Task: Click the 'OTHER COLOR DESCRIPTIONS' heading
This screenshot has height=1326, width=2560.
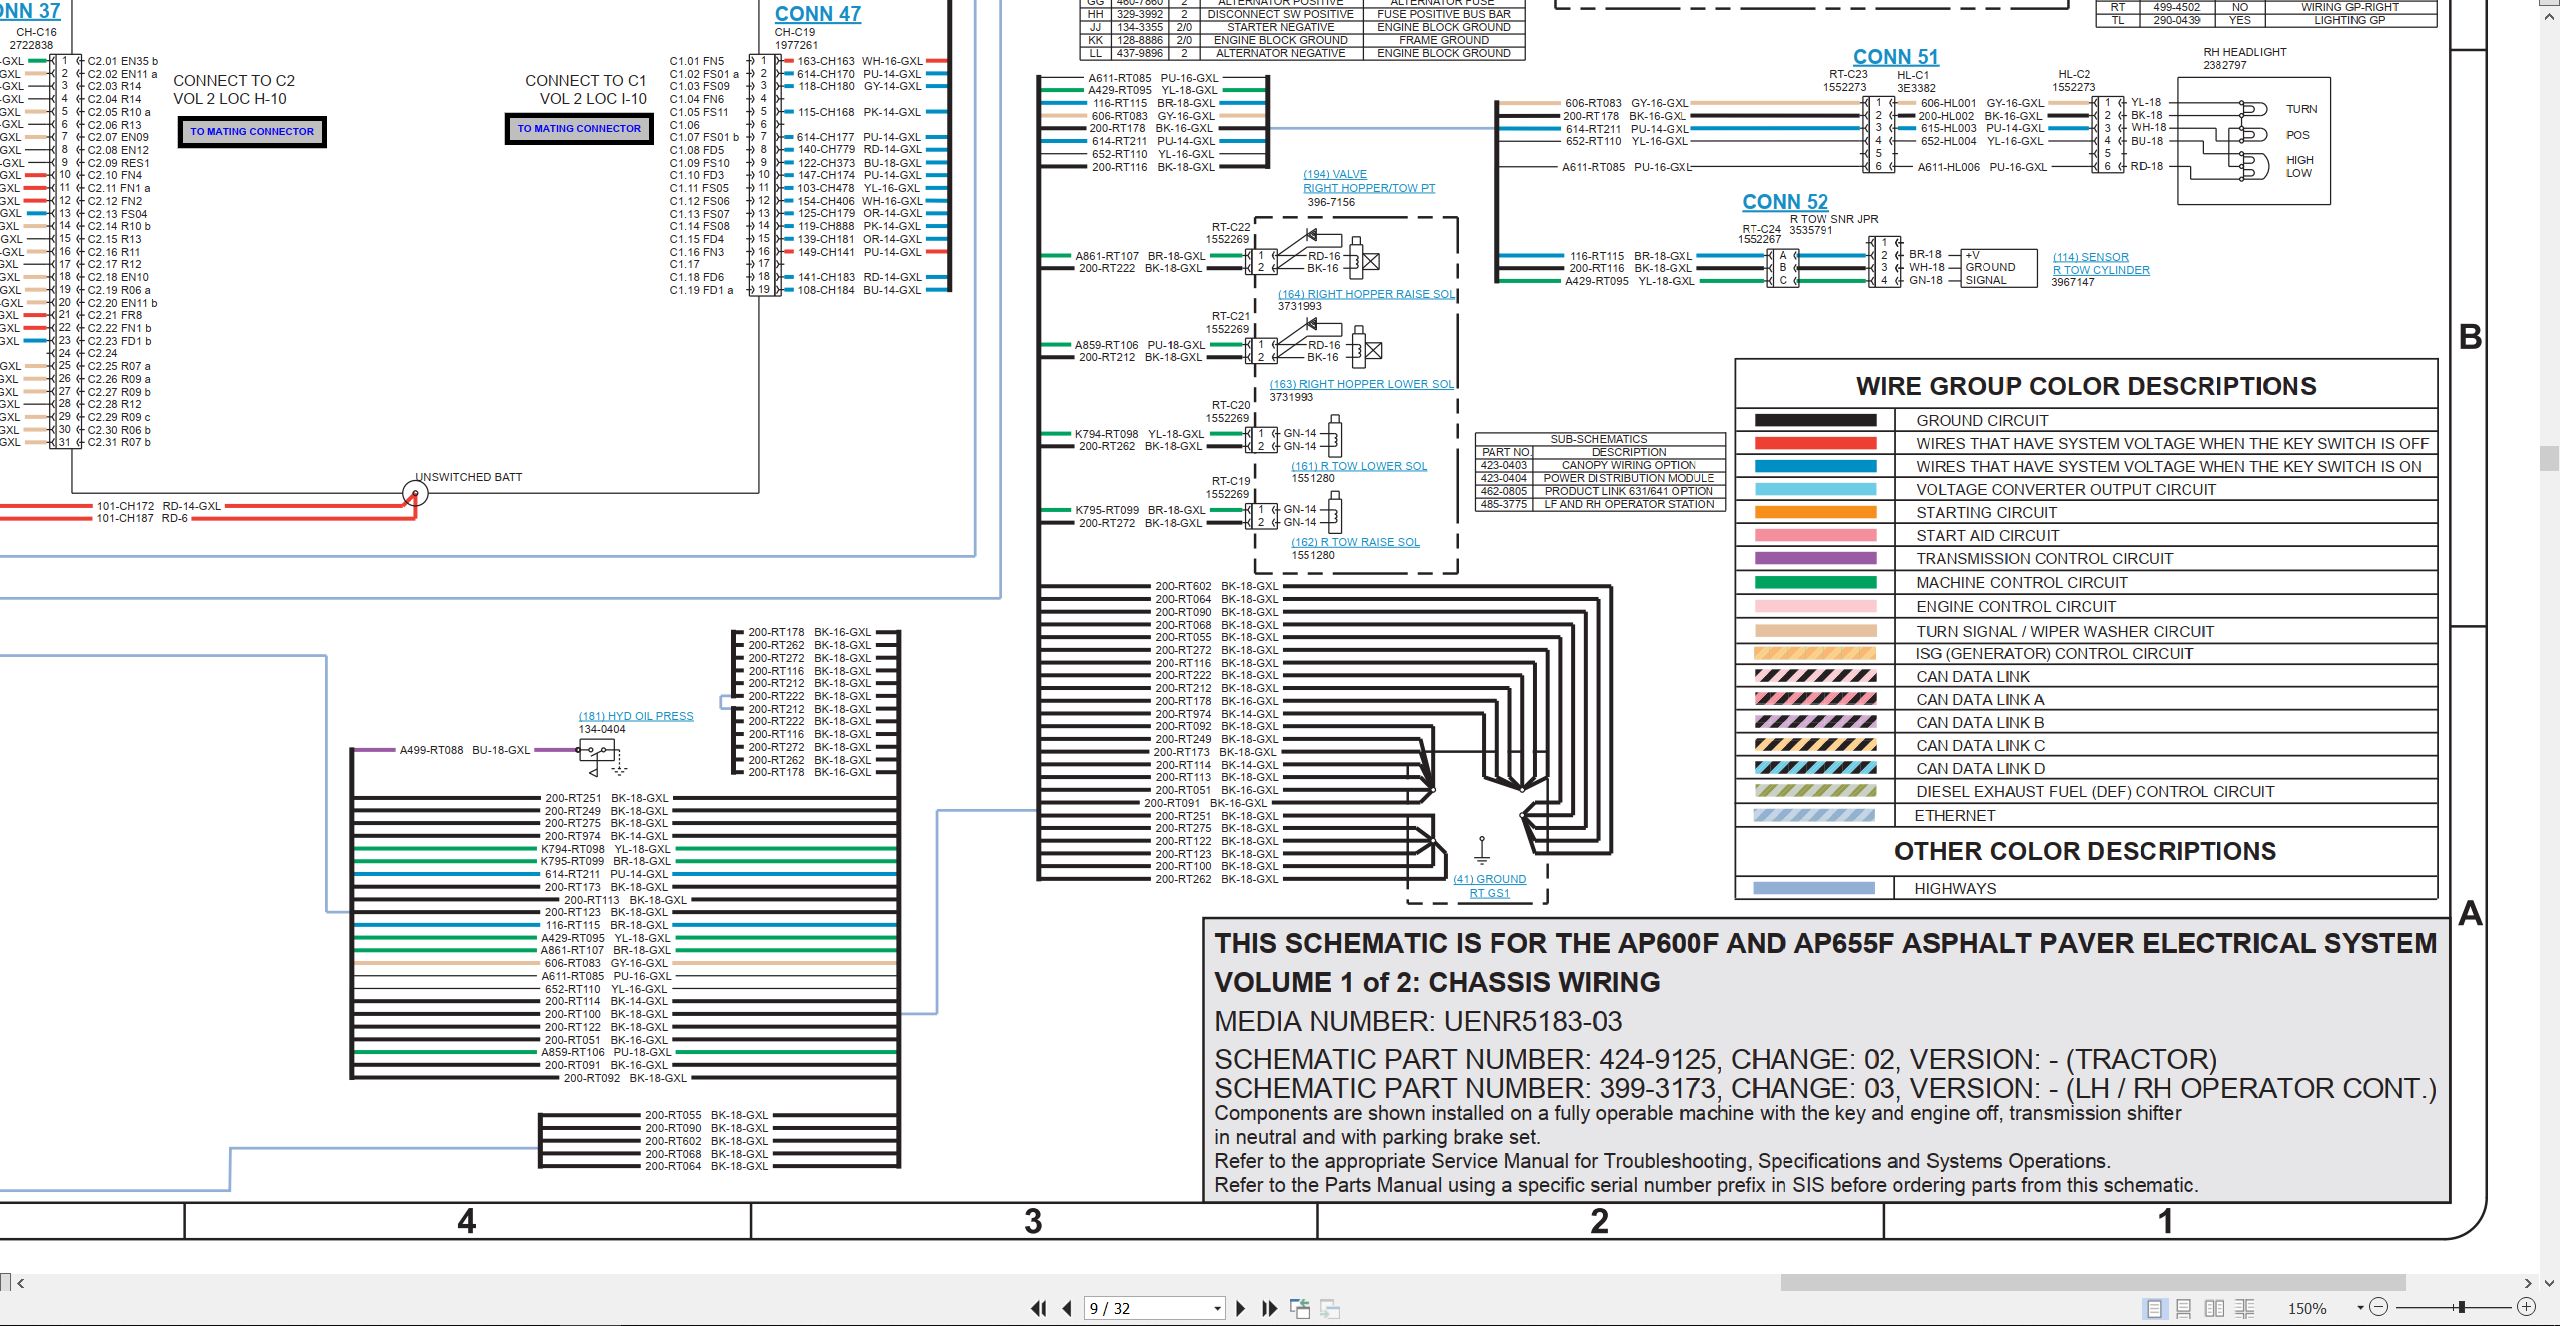Action: pyautogui.click(x=2084, y=851)
